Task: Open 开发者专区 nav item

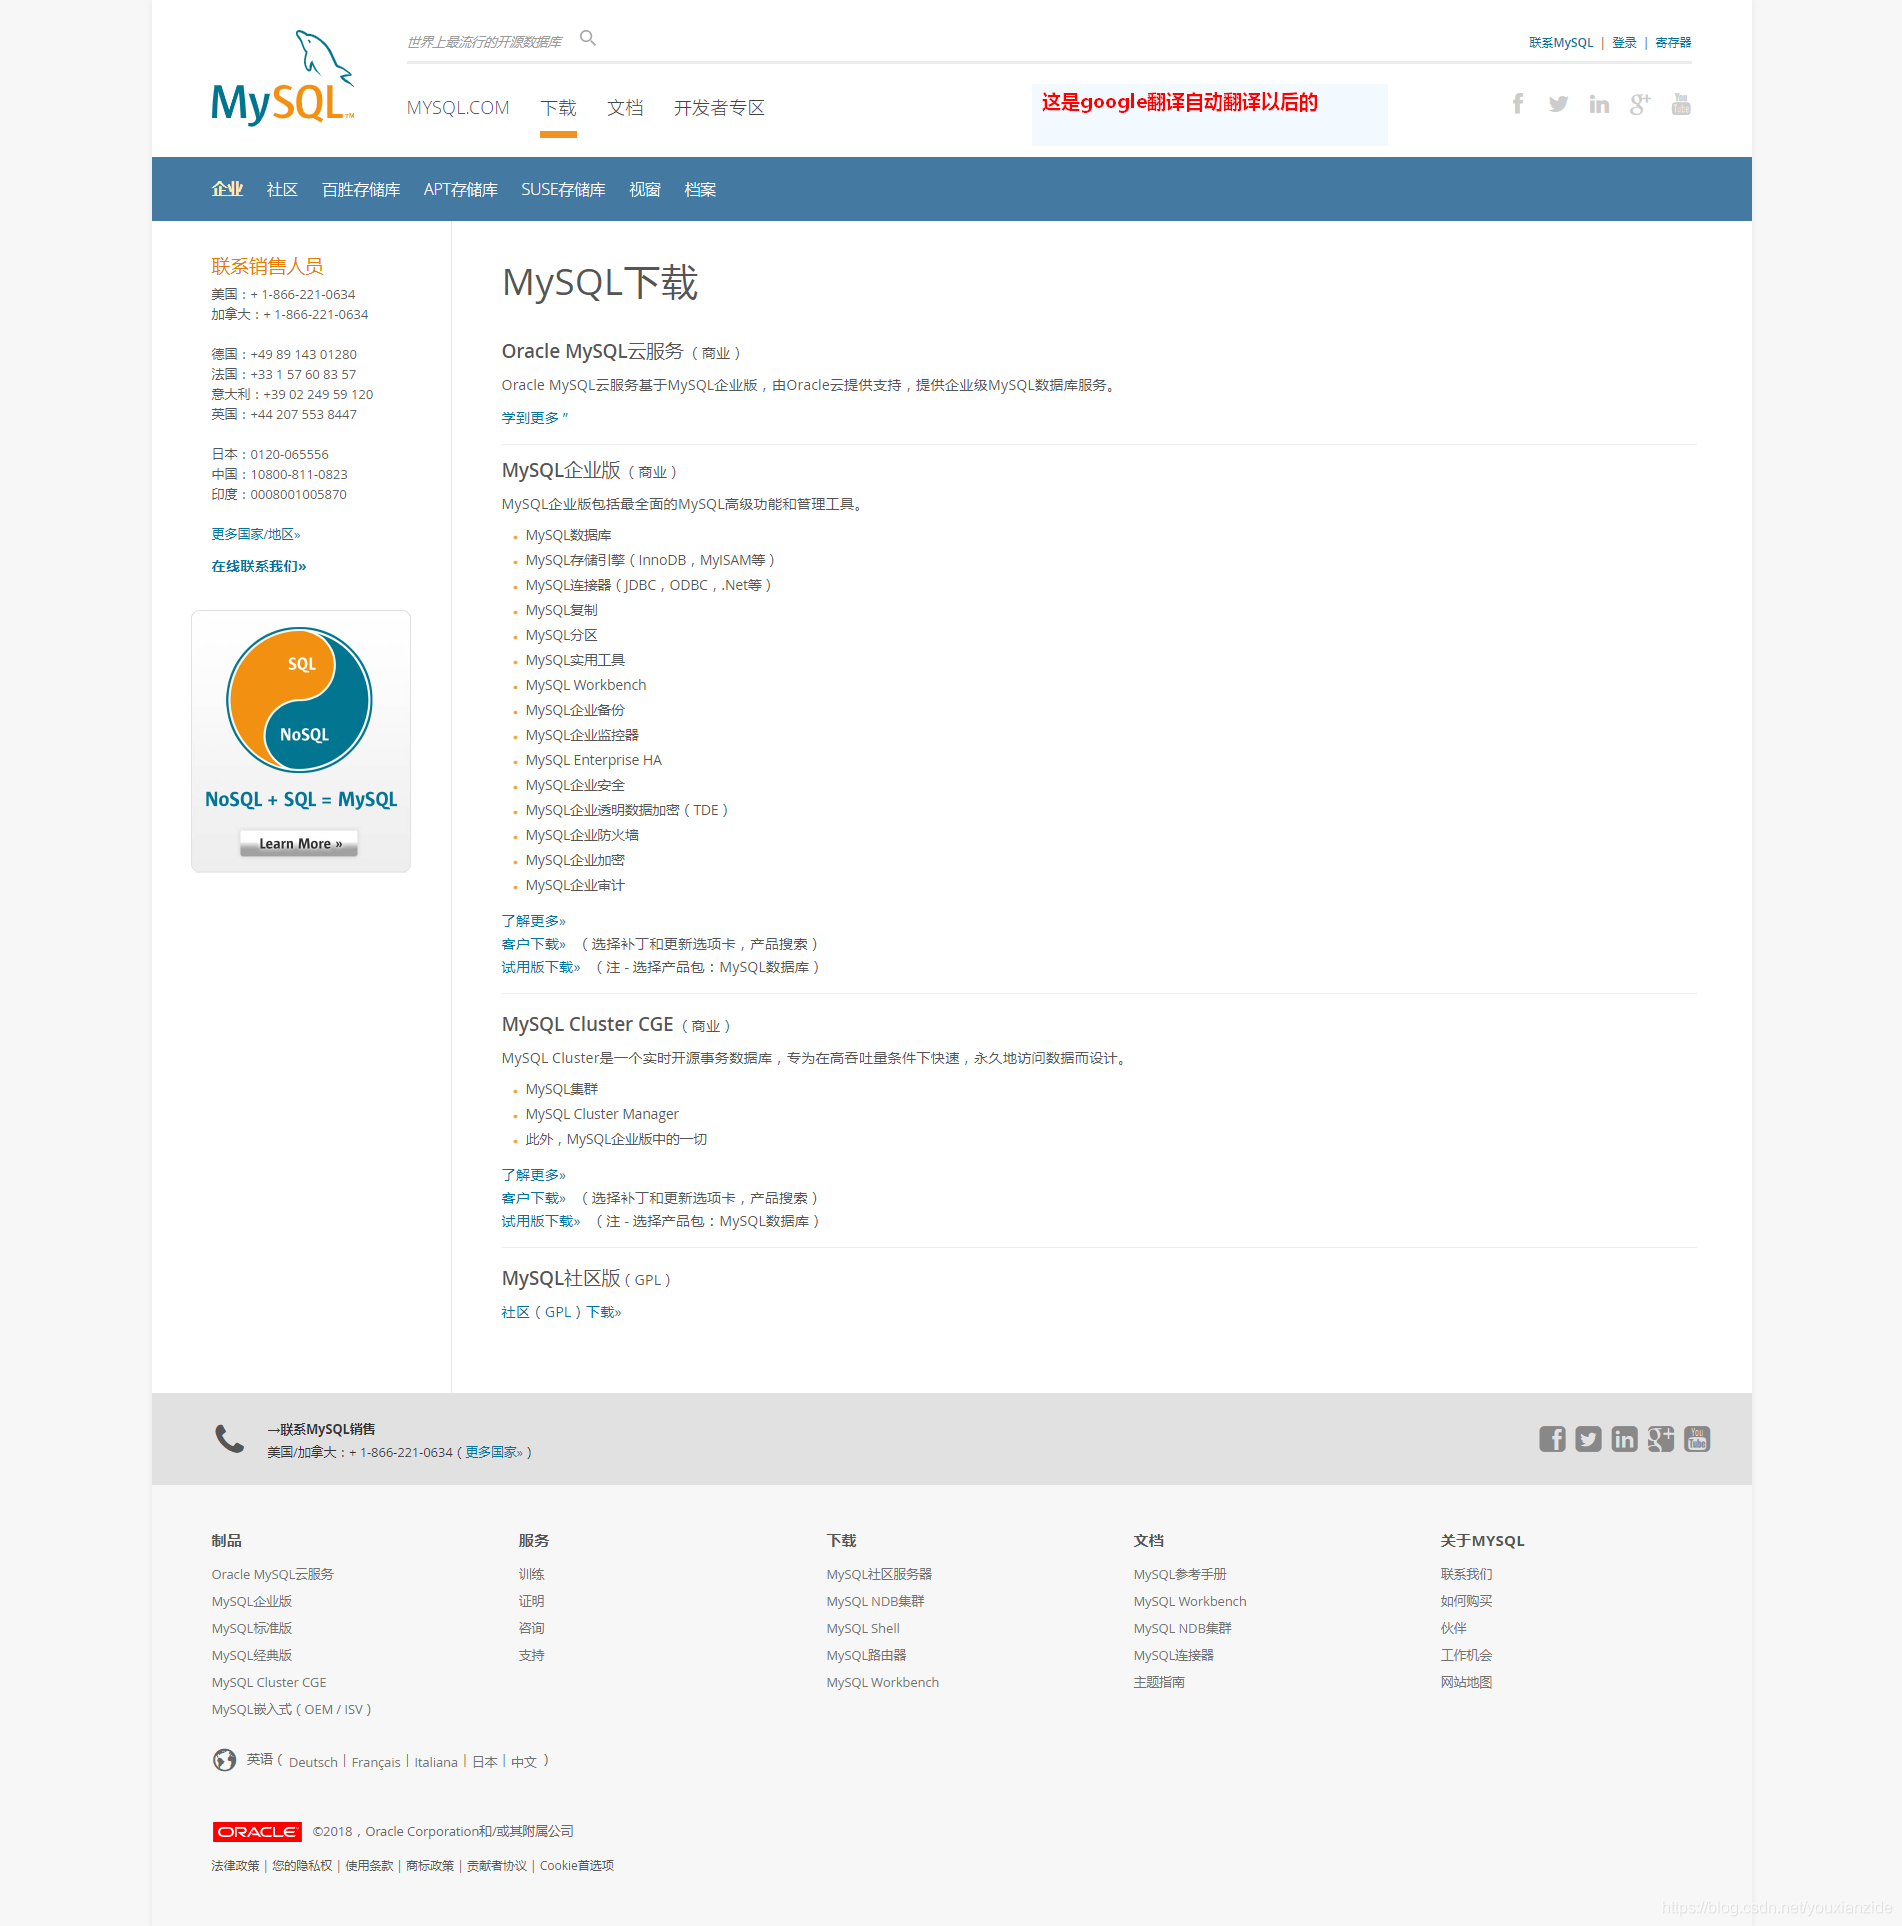Action: (719, 108)
